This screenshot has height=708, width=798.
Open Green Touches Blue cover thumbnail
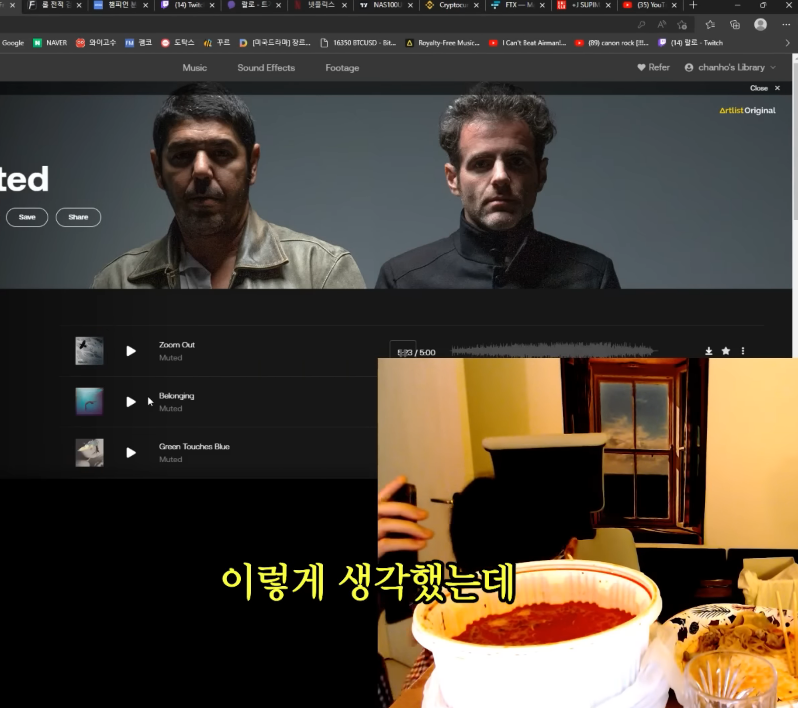[90, 452]
